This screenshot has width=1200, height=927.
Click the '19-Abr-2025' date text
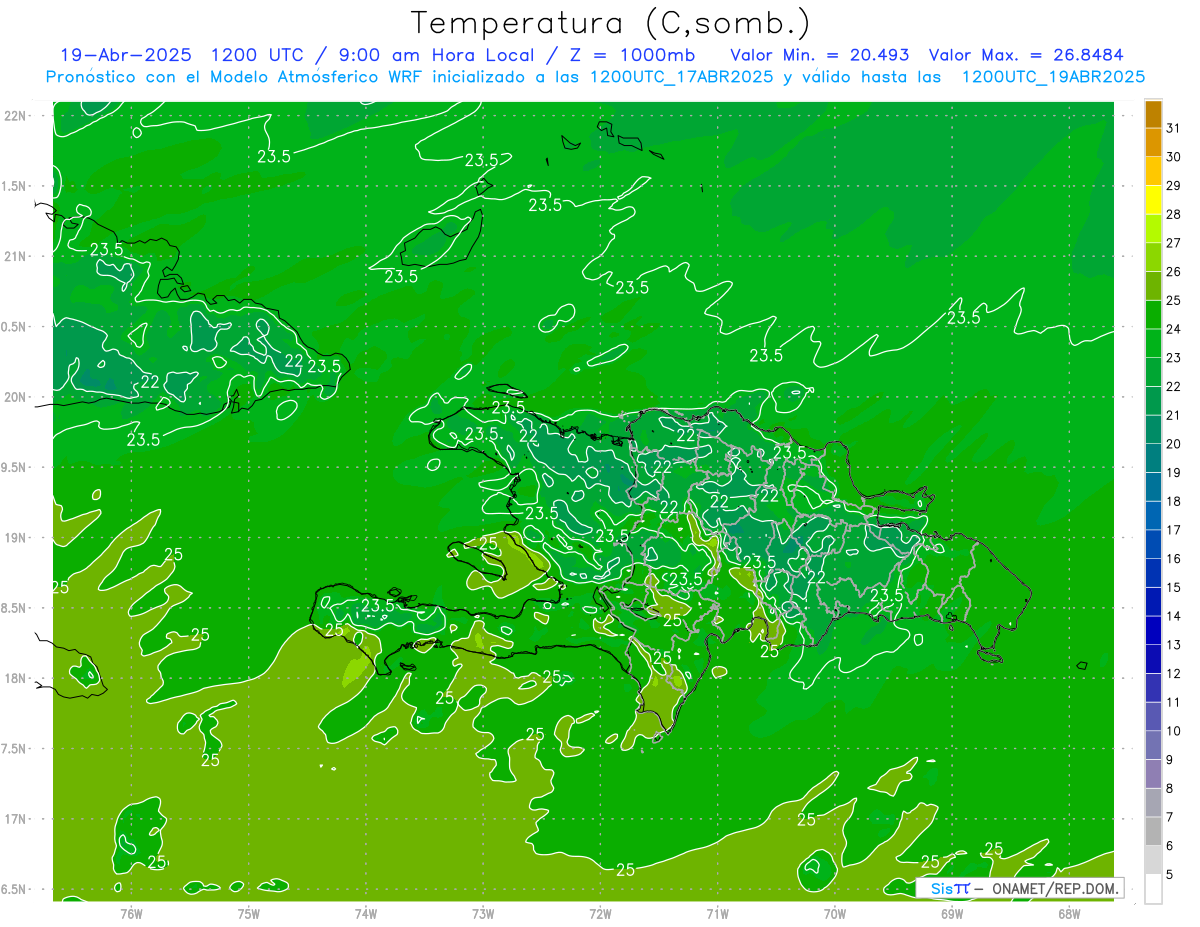126,55
